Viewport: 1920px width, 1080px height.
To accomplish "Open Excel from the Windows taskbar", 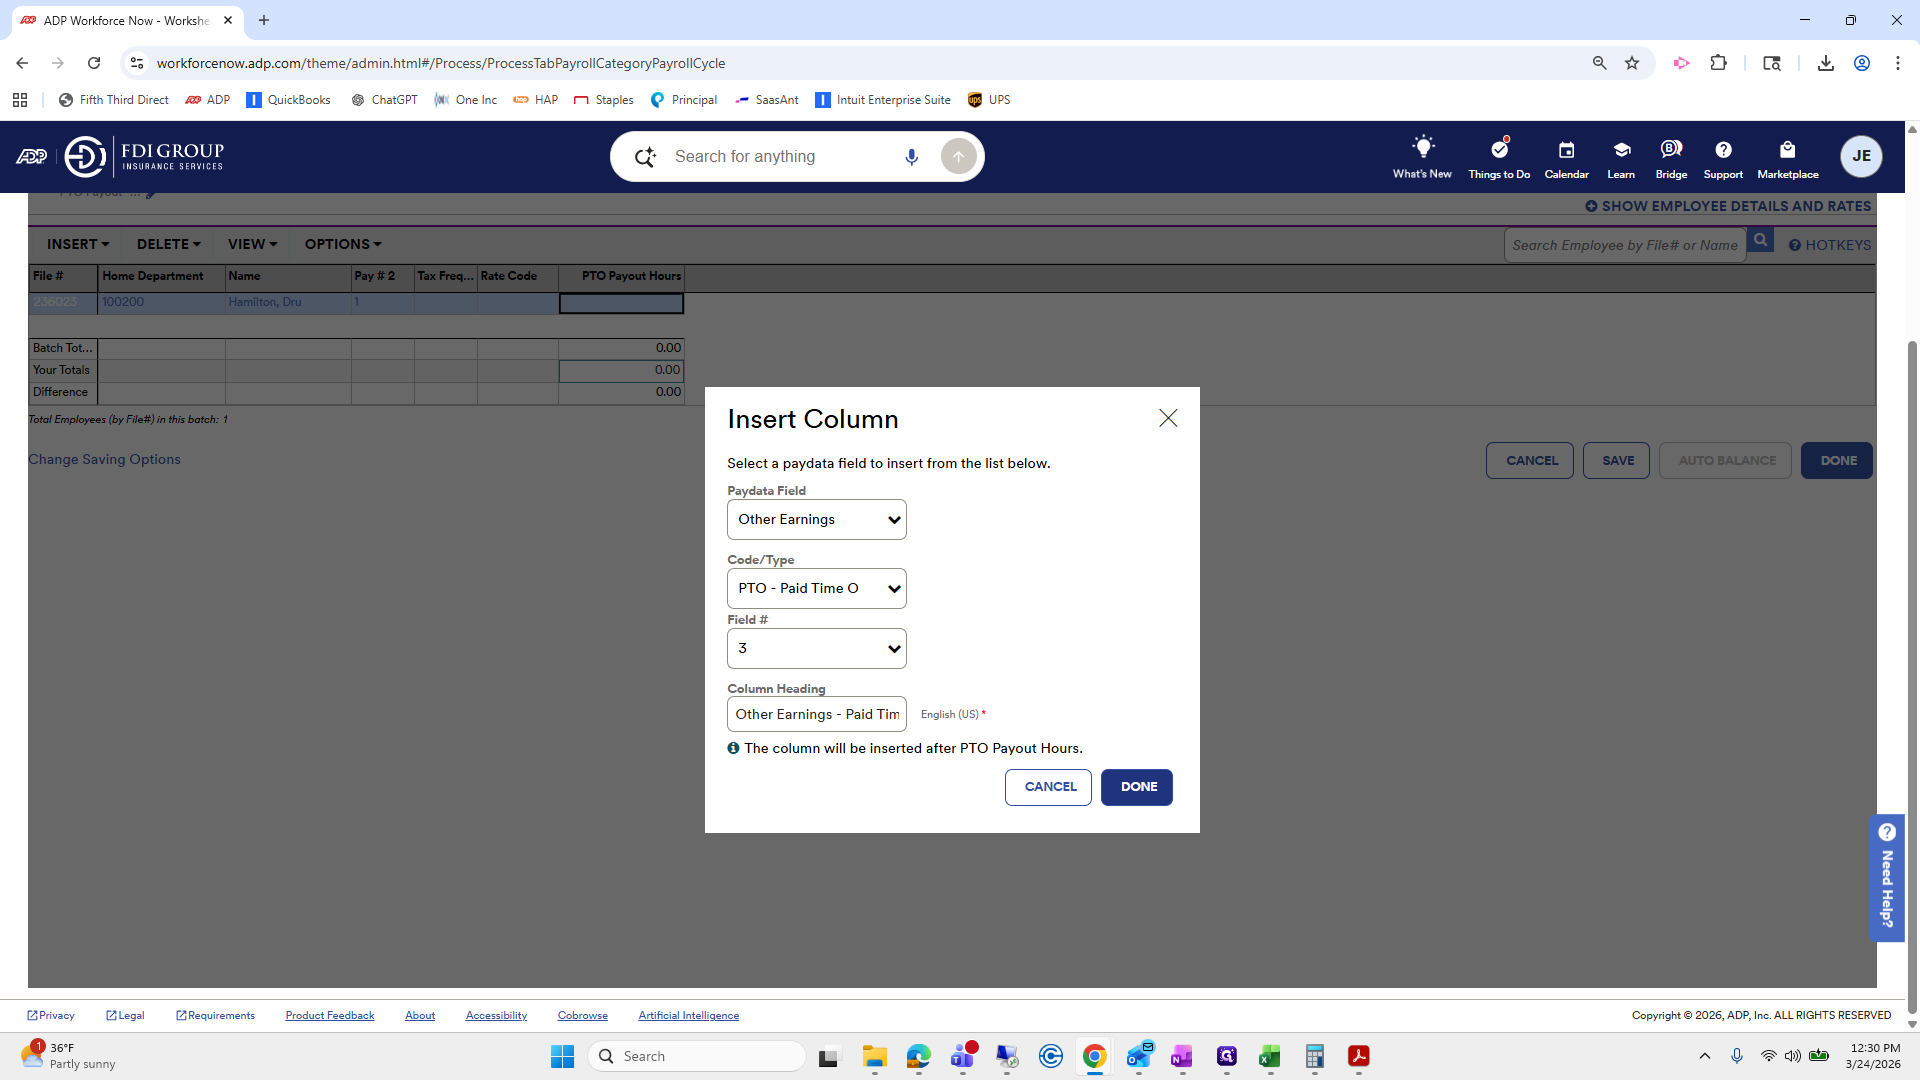I will pyautogui.click(x=1270, y=1057).
